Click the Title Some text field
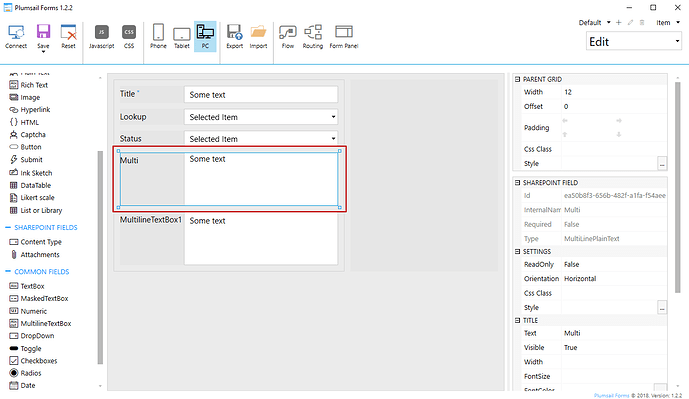 (x=261, y=94)
